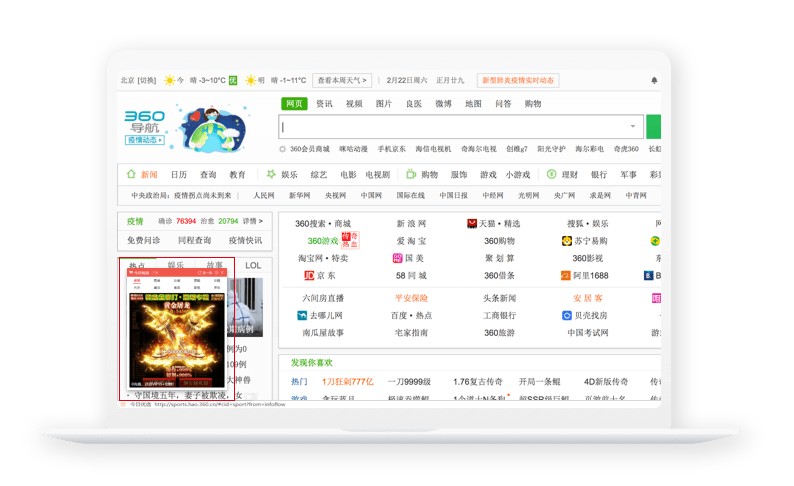Open 平安保险 site link
794x486 pixels.
tap(411, 298)
